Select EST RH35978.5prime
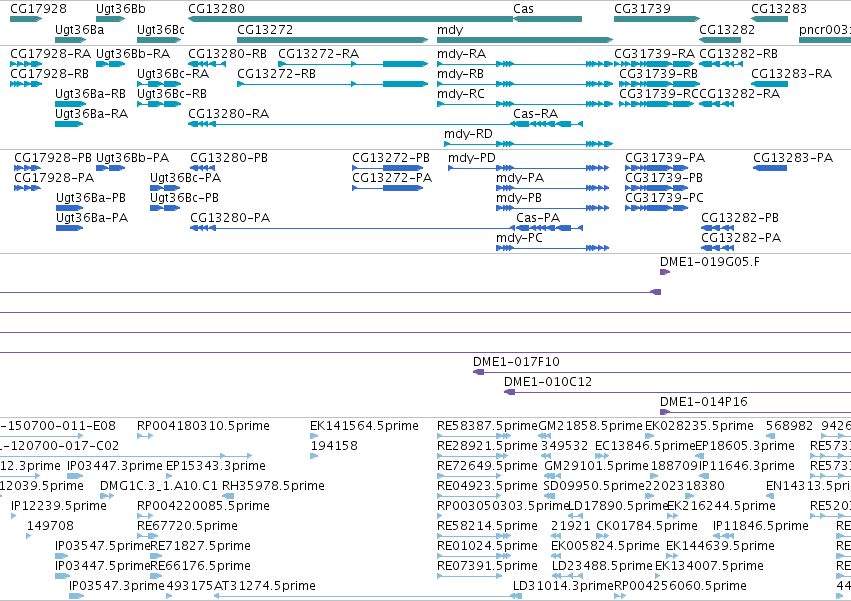 click(x=273, y=486)
